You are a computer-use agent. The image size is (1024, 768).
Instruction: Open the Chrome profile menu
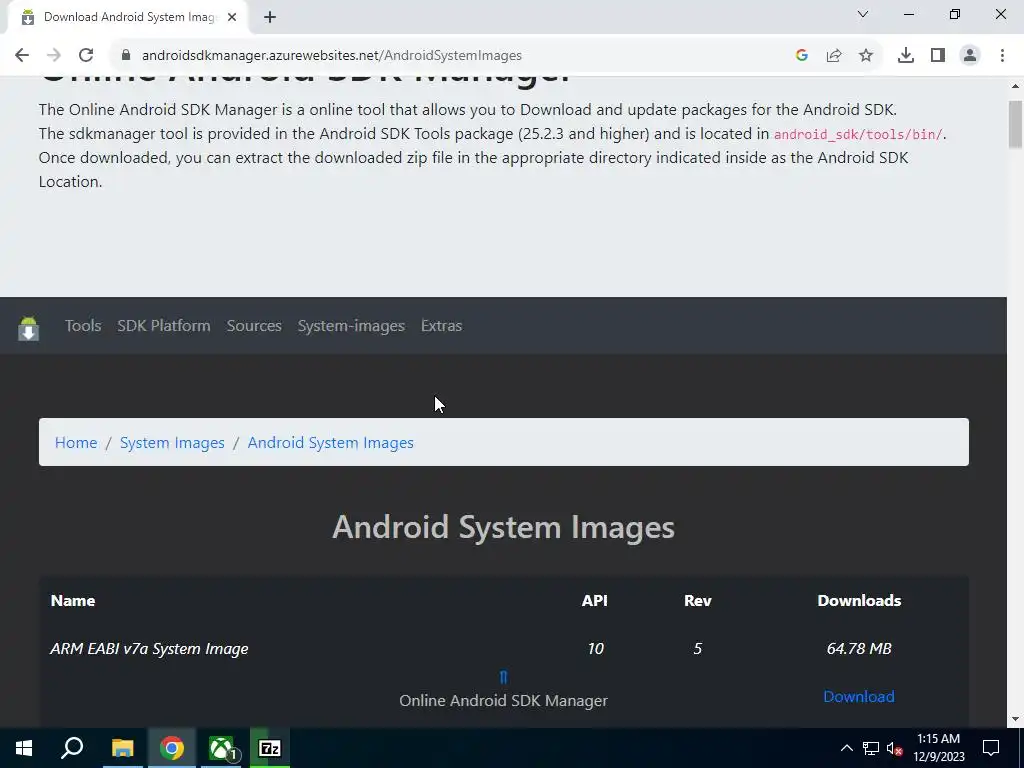coord(970,56)
